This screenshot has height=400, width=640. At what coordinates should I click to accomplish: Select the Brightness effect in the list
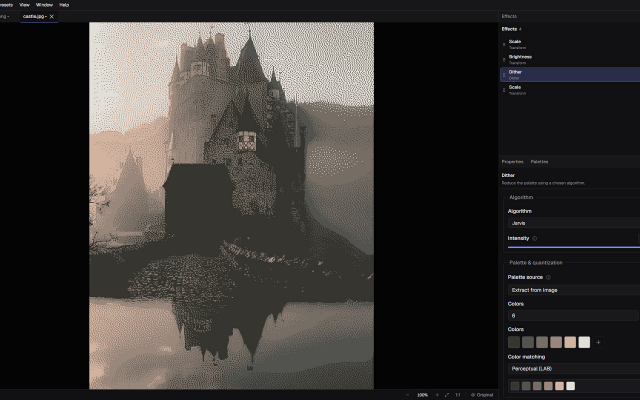[570, 60]
